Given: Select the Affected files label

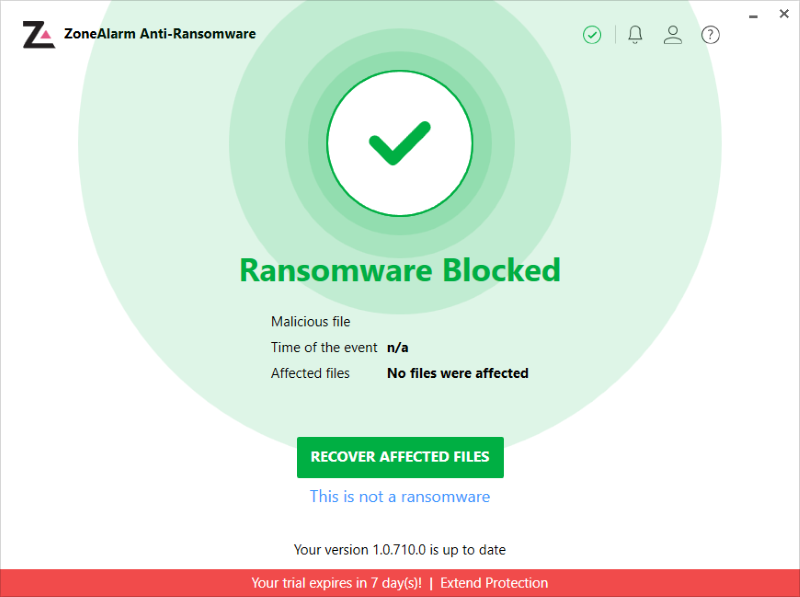Looking at the screenshot, I should click(310, 373).
